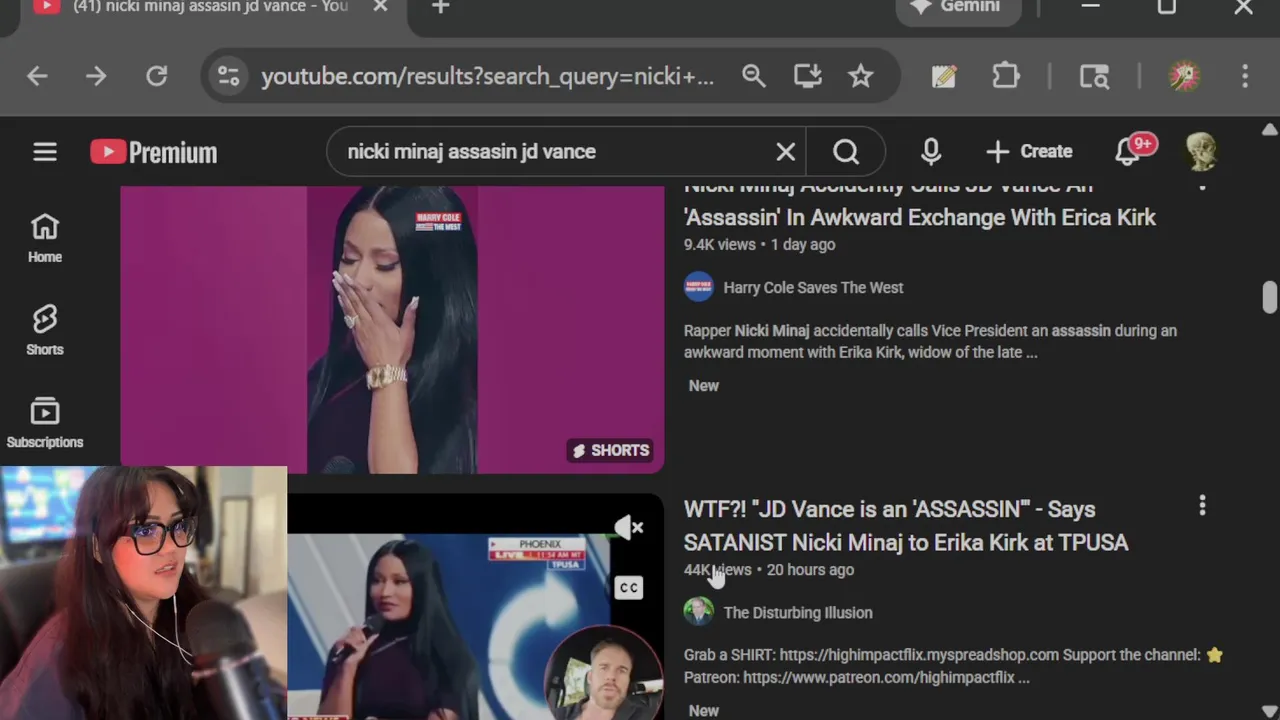Viewport: 1280px width, 720px height.
Task: Click the scrollbar up arrow
Action: [x=1270, y=130]
